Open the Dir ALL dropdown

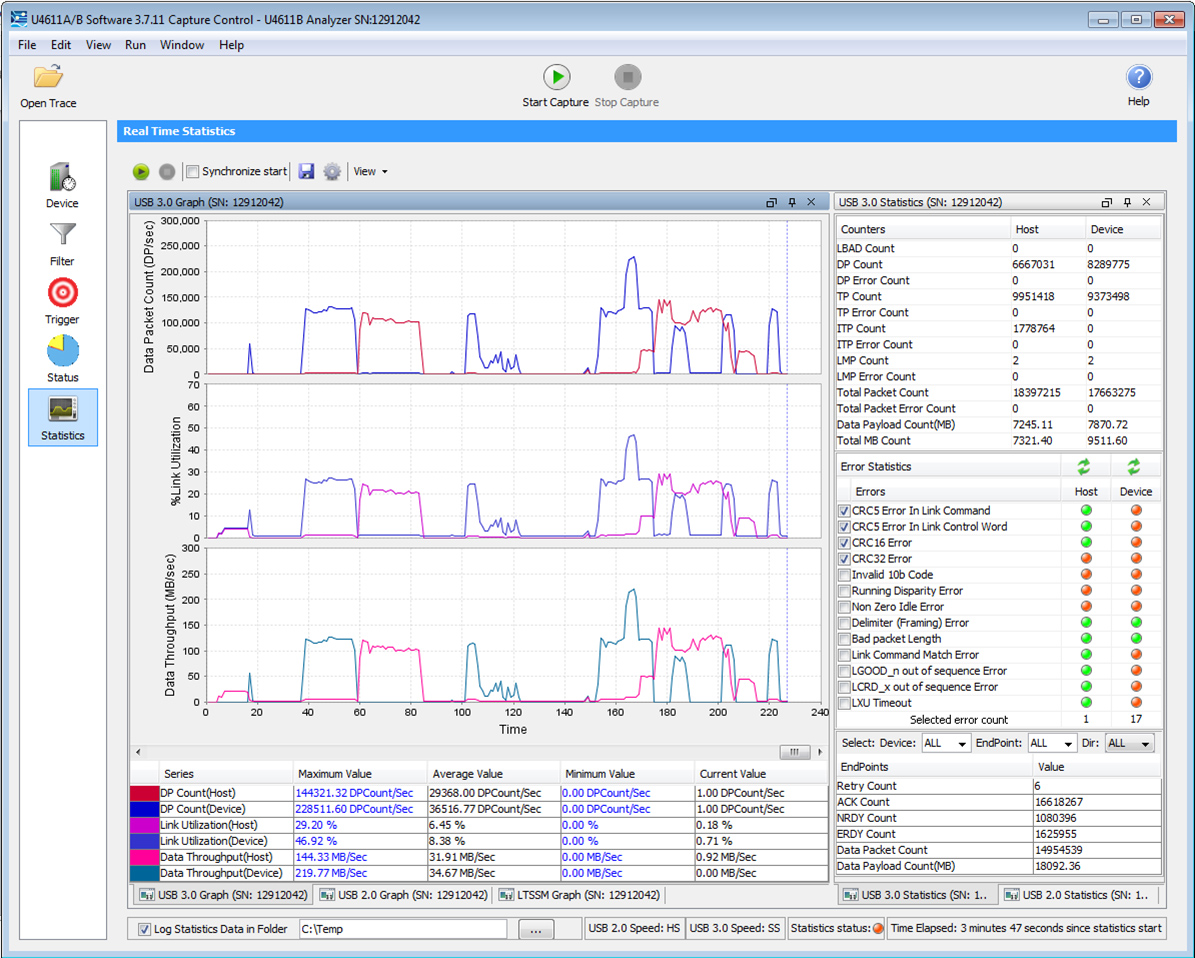click(x=1130, y=744)
